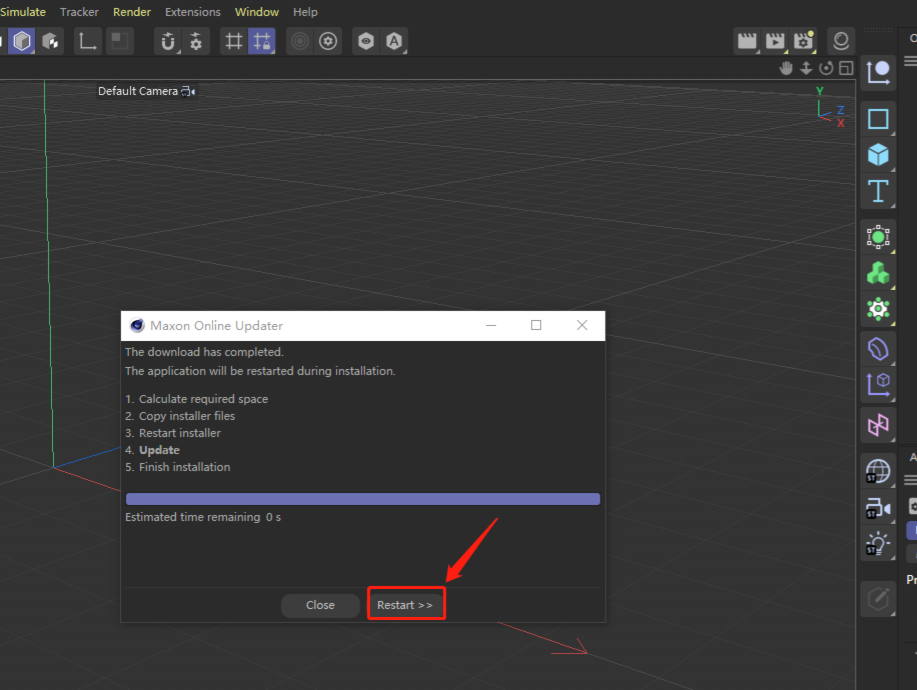The width and height of the screenshot is (917, 690).
Task: Click the Text spline tool icon
Action: 878,190
